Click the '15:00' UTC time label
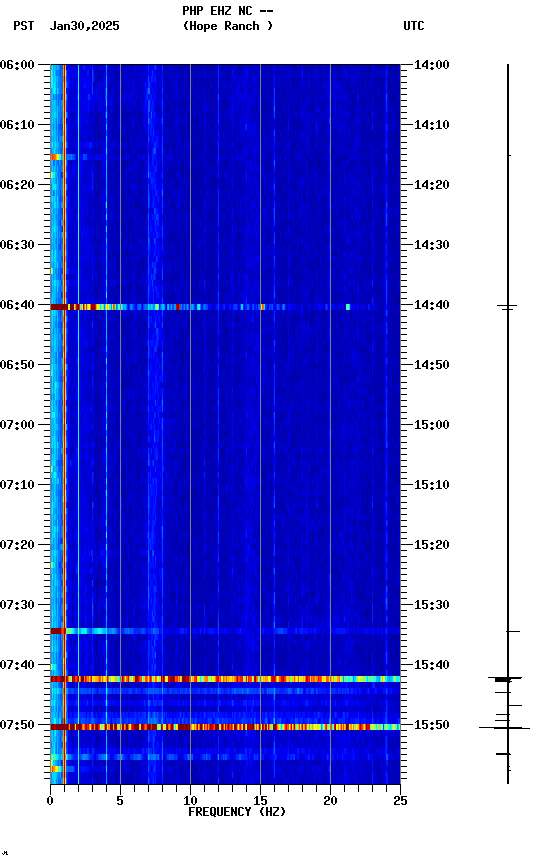The width and height of the screenshot is (552, 864). coord(432,425)
